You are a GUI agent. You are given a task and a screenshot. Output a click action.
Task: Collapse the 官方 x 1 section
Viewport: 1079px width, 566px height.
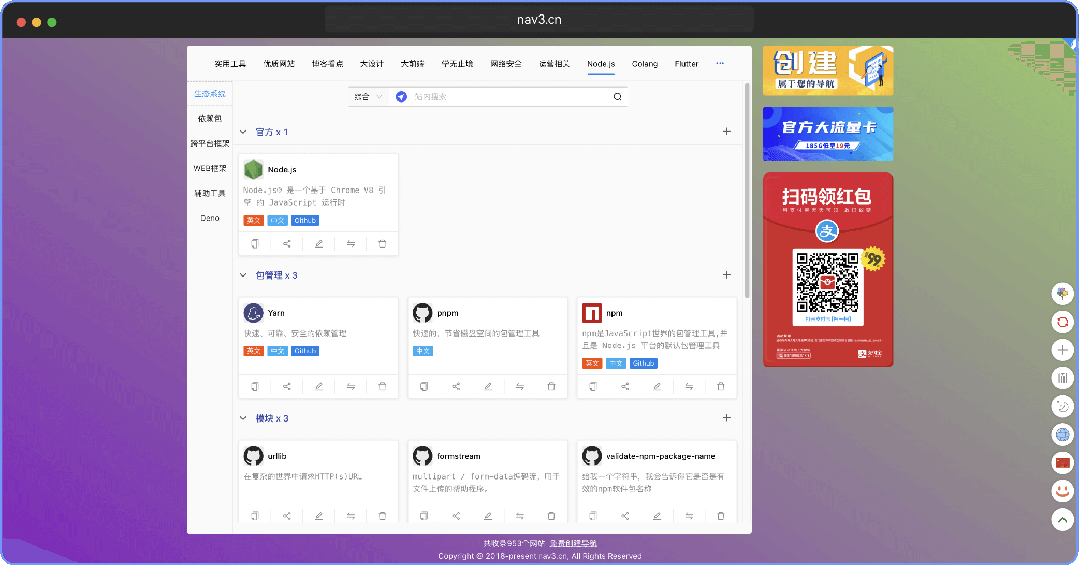pyautogui.click(x=243, y=132)
